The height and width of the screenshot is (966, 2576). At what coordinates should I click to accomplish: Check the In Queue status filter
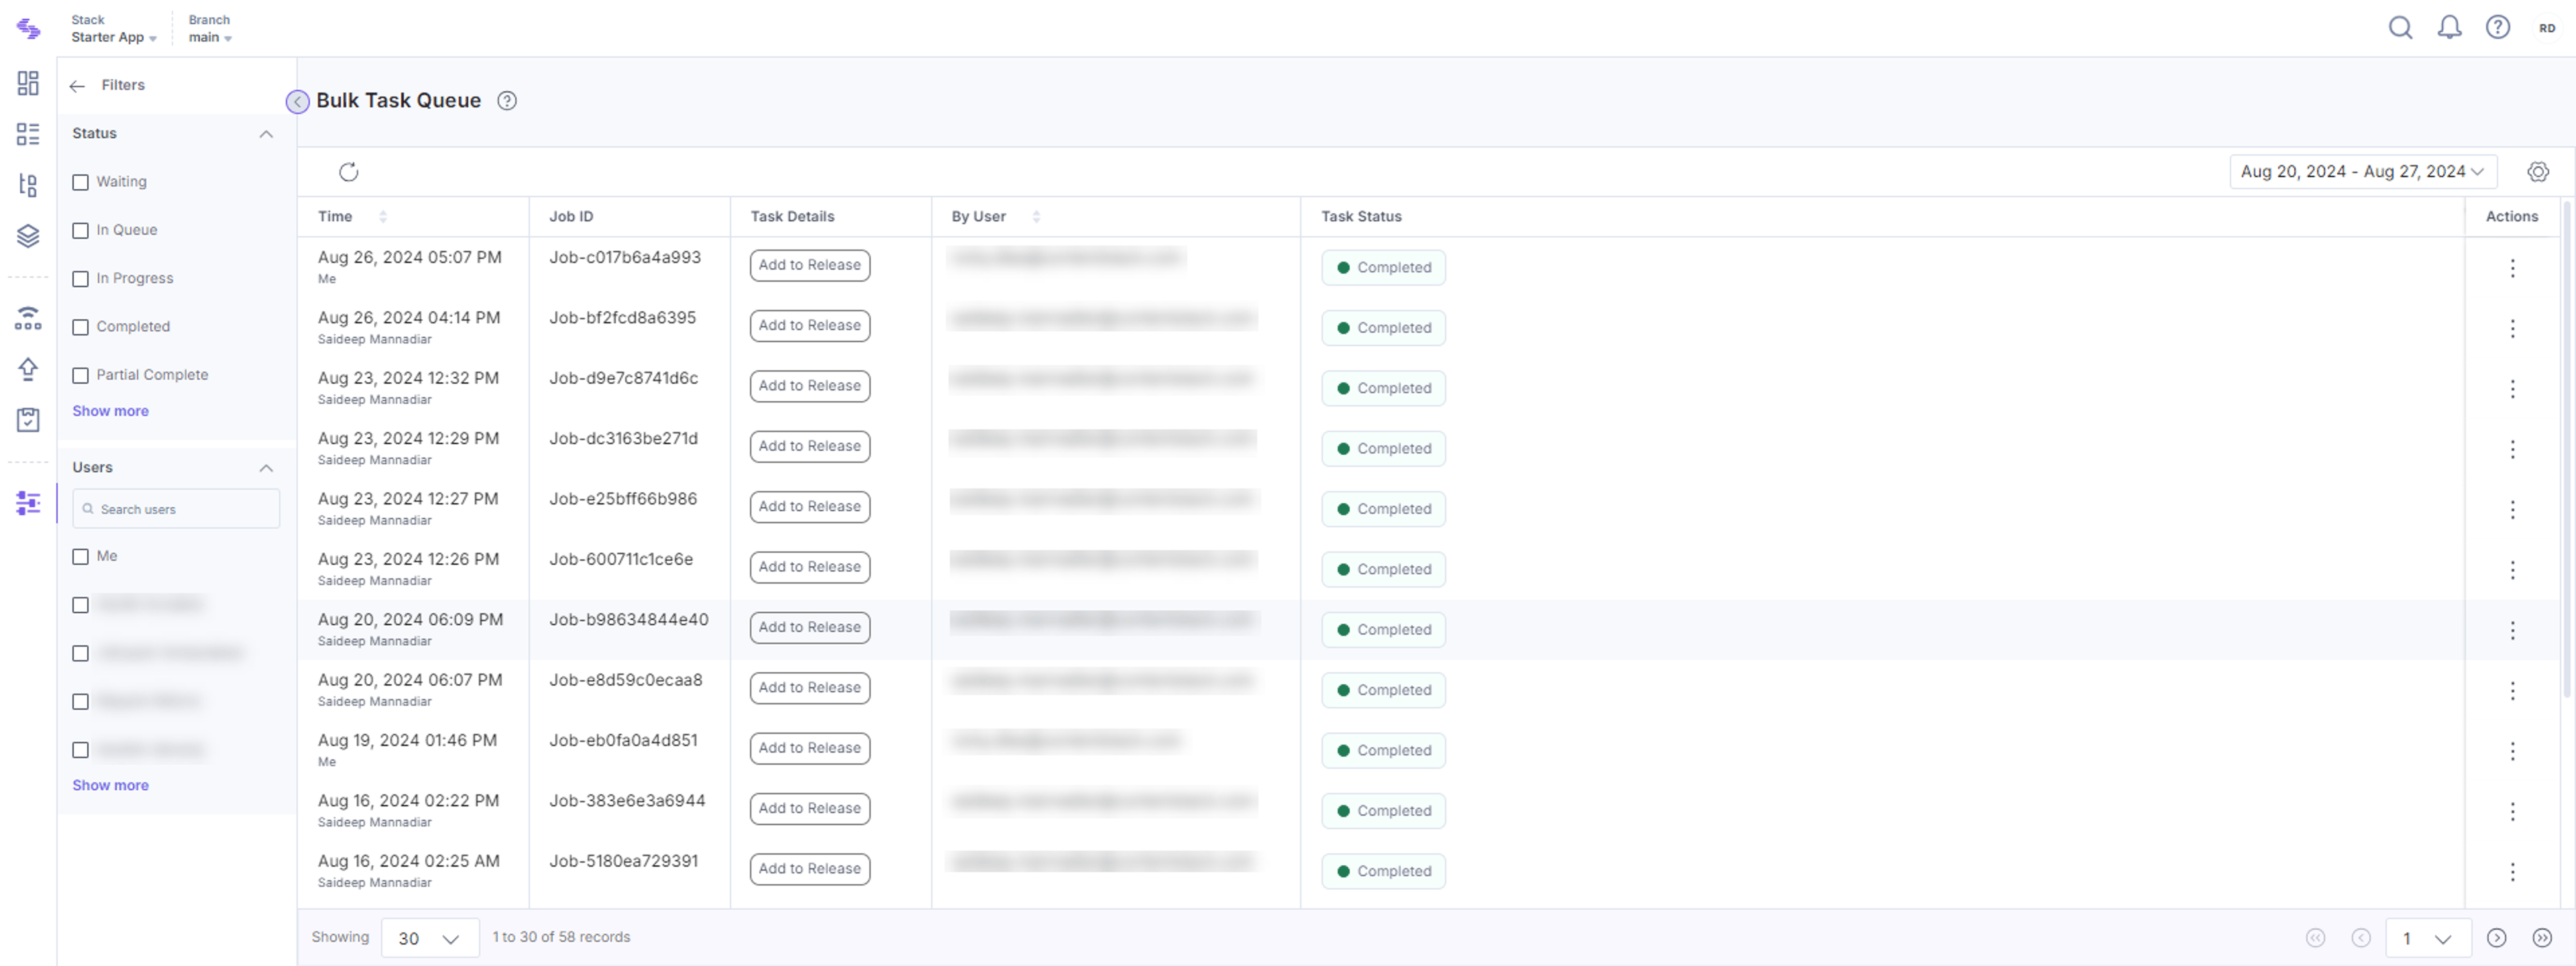point(81,231)
